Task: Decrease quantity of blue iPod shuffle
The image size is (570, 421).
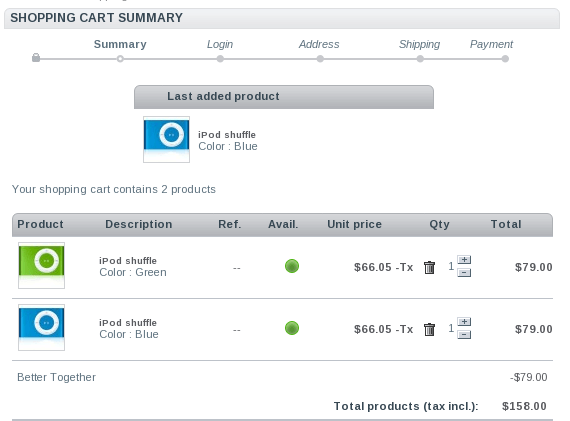Action: click(464, 335)
